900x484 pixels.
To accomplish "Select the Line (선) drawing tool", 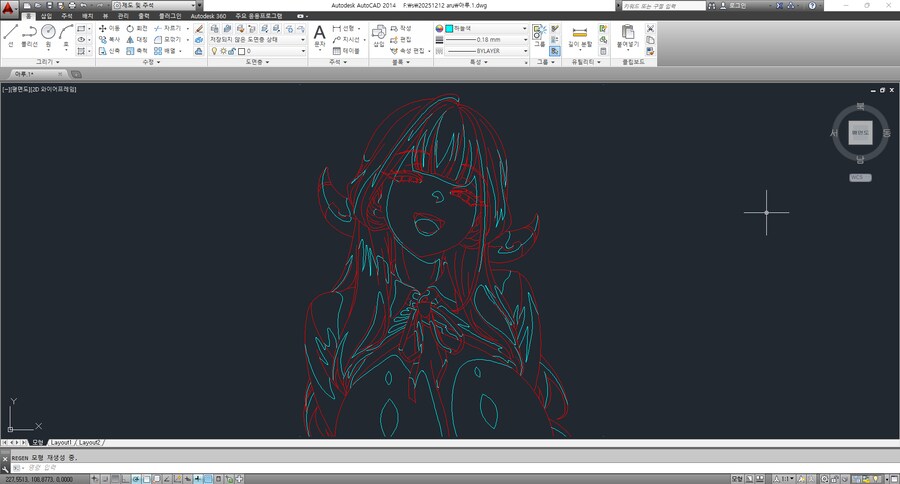I will coord(10,35).
